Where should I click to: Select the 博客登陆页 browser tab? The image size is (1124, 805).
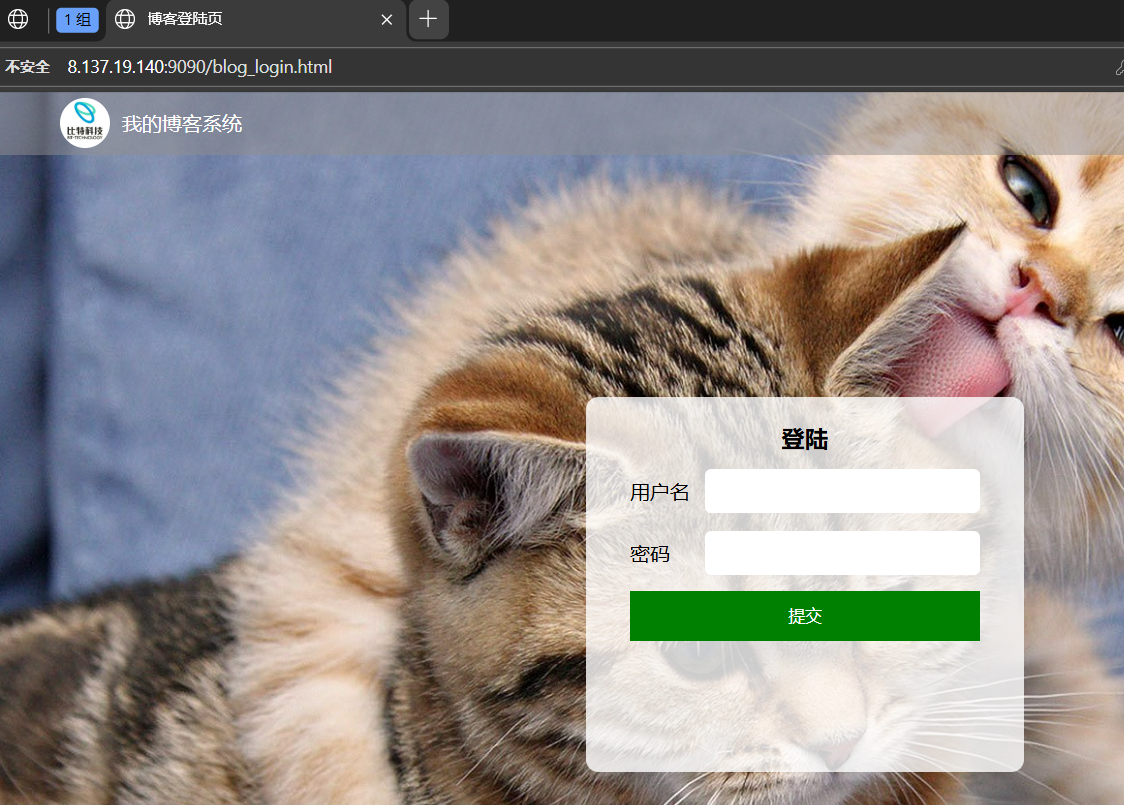(x=256, y=19)
